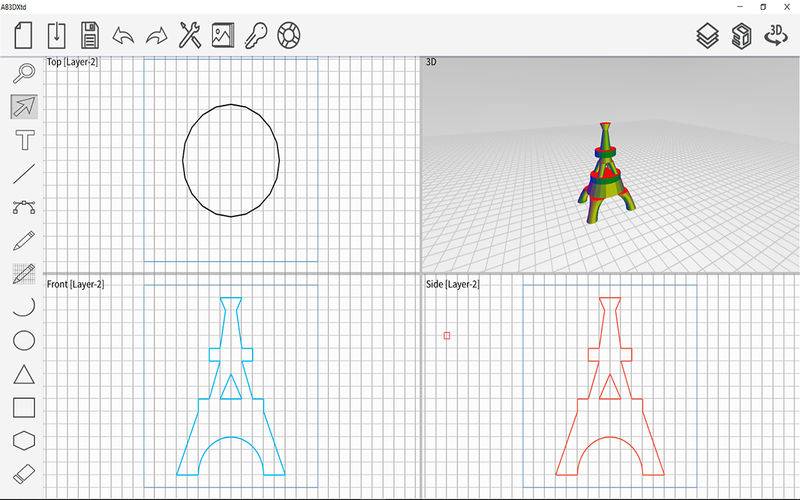Select the magnifier zoom tool
The height and width of the screenshot is (500, 800).
(24, 73)
